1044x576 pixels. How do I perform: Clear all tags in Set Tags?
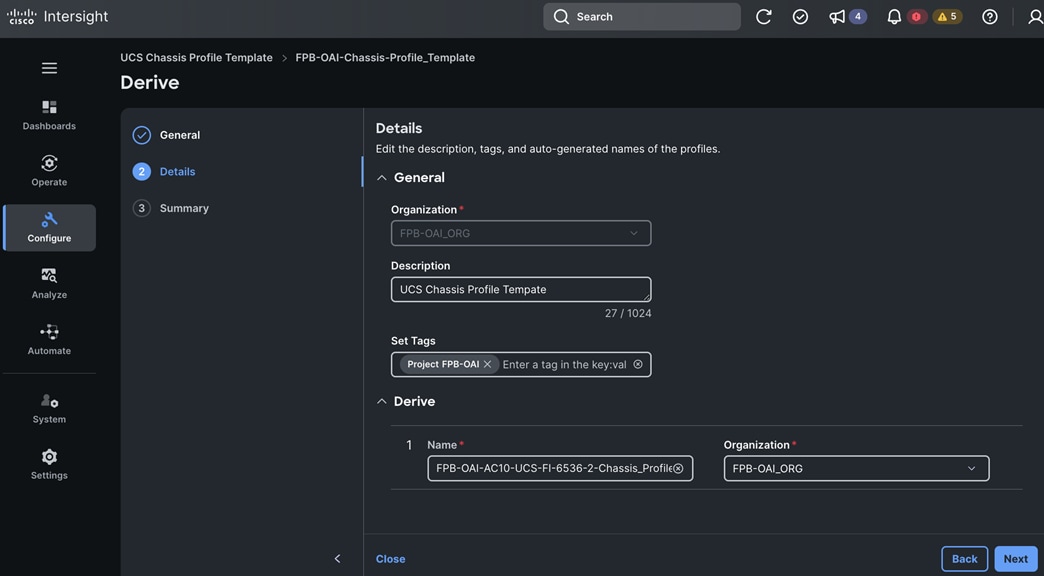(638, 364)
